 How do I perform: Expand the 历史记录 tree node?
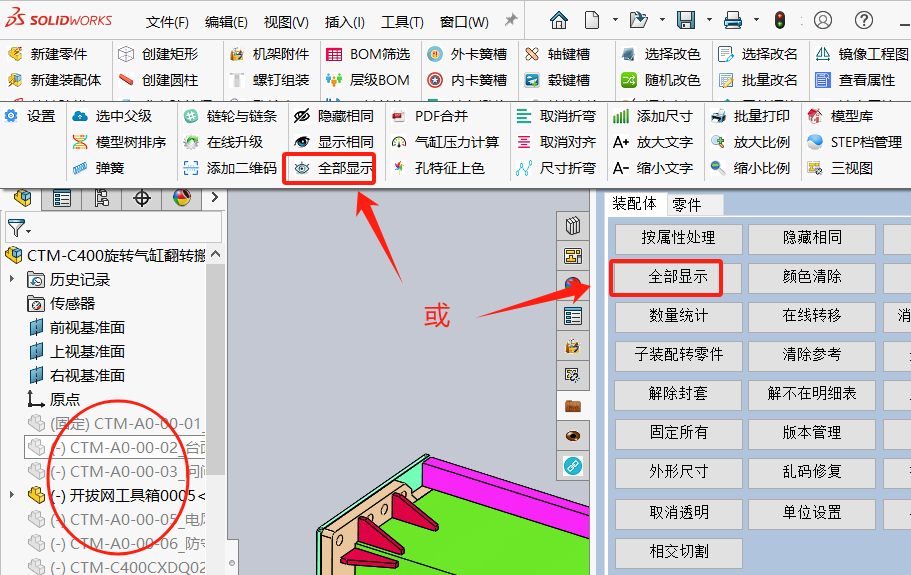tap(12, 279)
